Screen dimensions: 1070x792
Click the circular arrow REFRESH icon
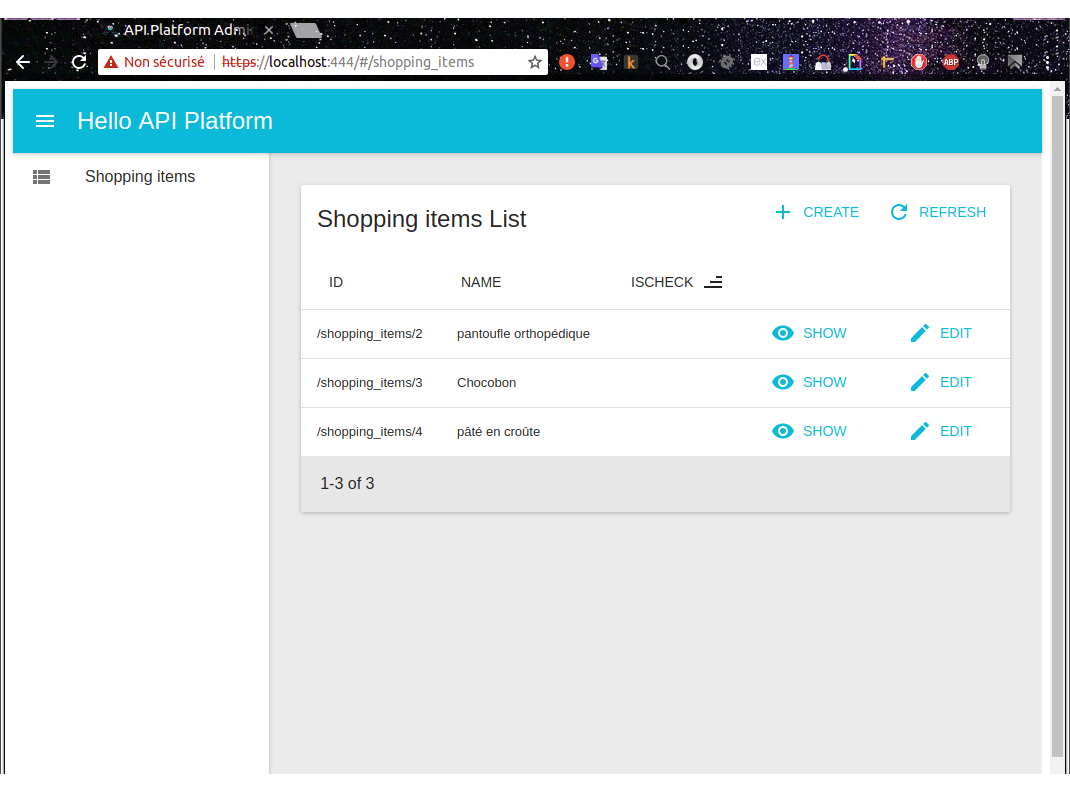(x=899, y=212)
